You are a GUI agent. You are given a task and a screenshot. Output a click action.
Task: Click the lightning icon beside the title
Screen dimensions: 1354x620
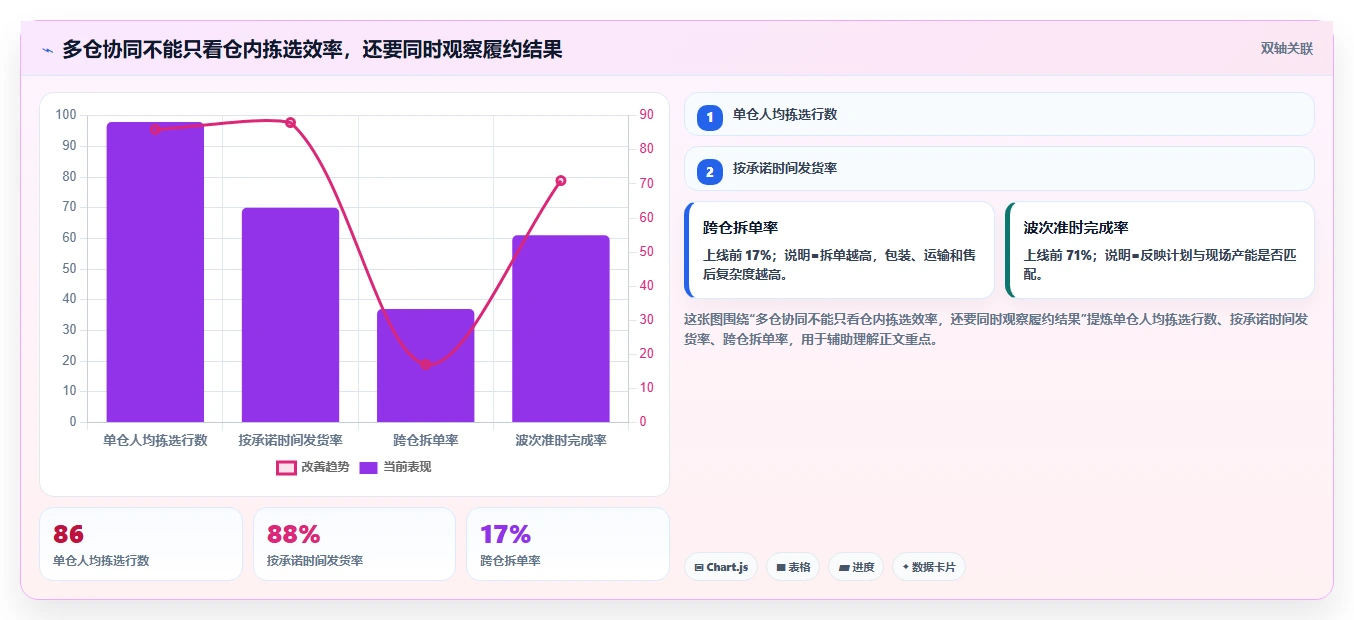tap(47, 49)
